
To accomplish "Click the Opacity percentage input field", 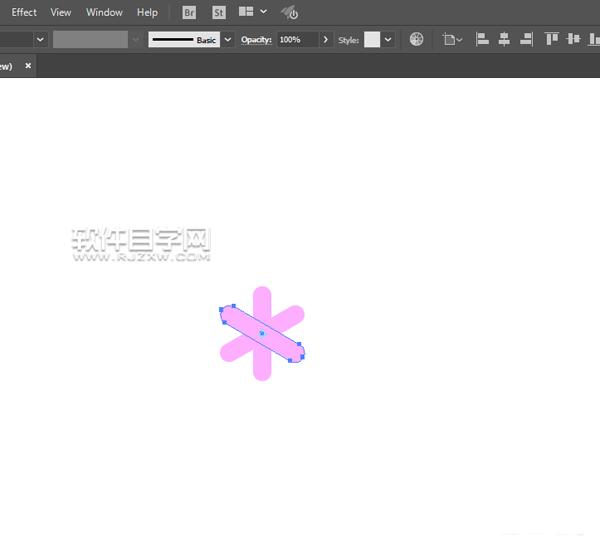I will [x=296, y=40].
